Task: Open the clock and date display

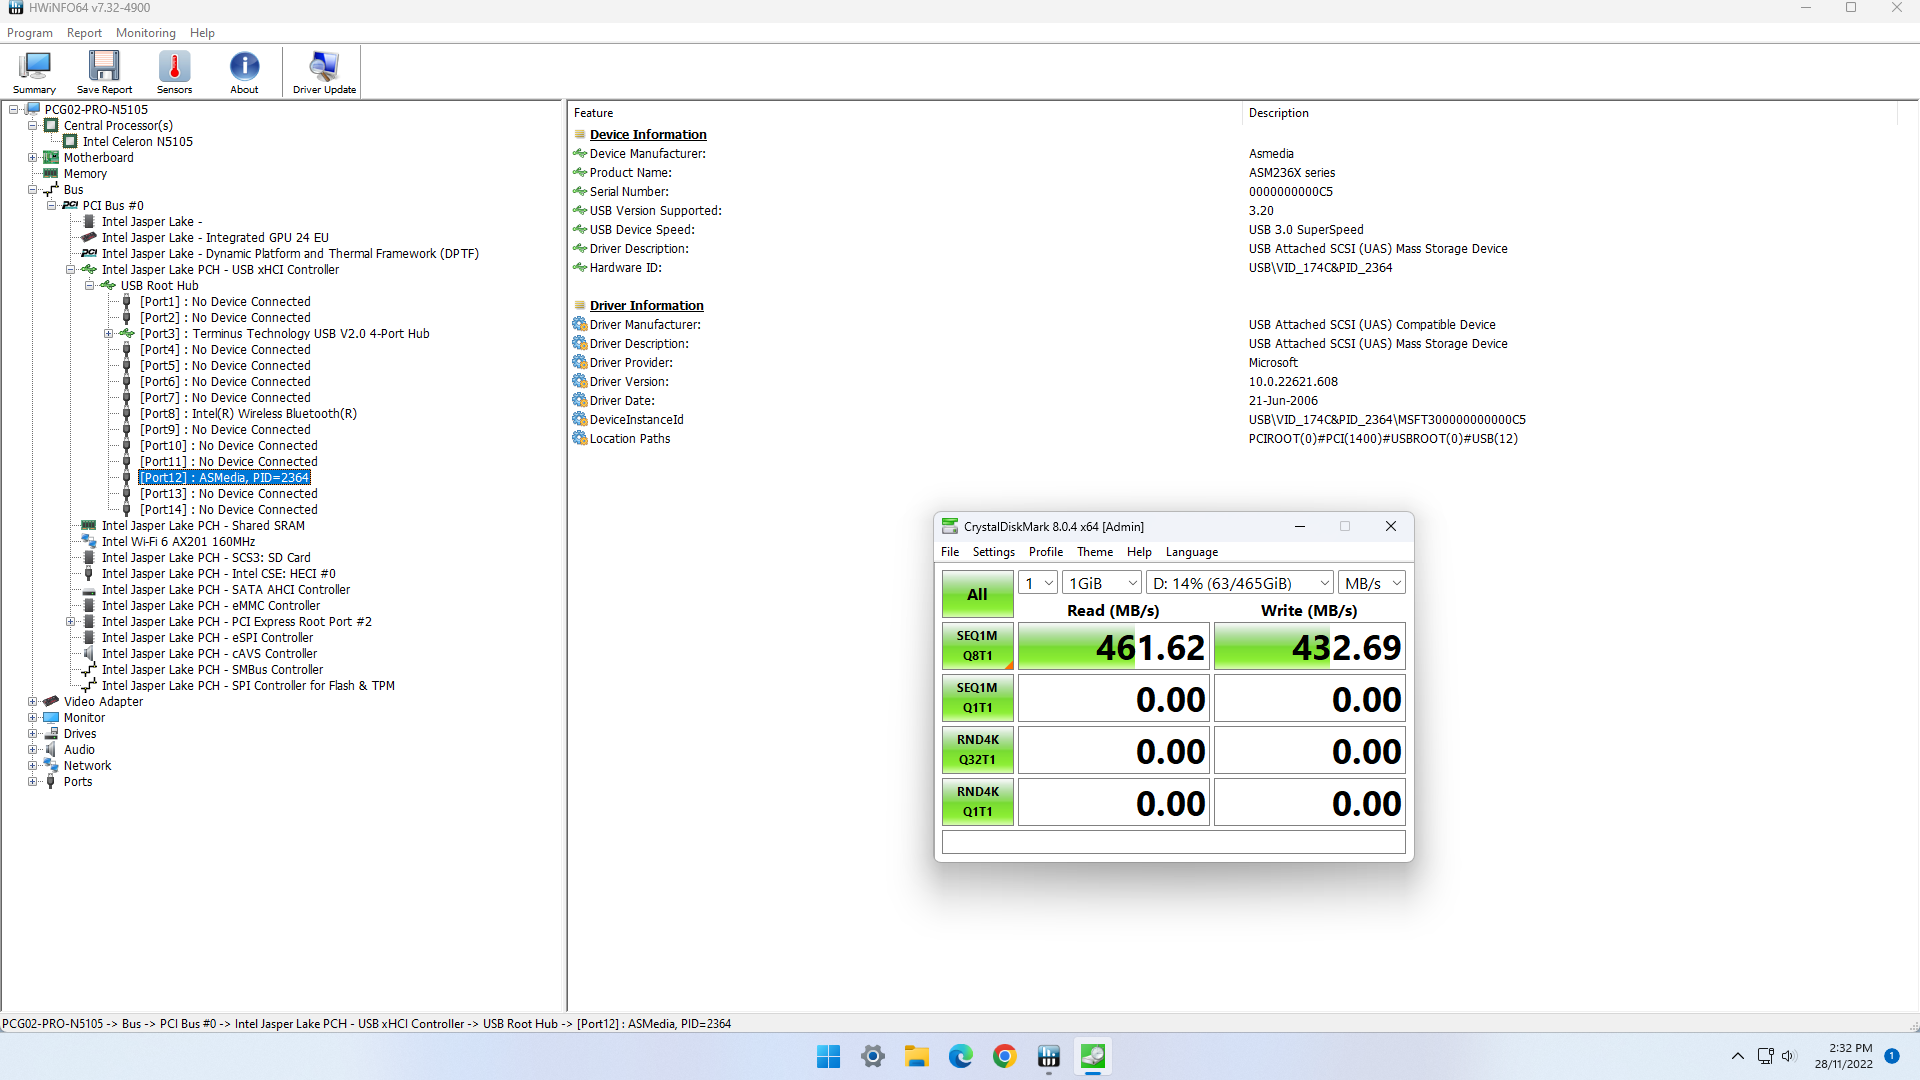Action: [x=1844, y=1056]
